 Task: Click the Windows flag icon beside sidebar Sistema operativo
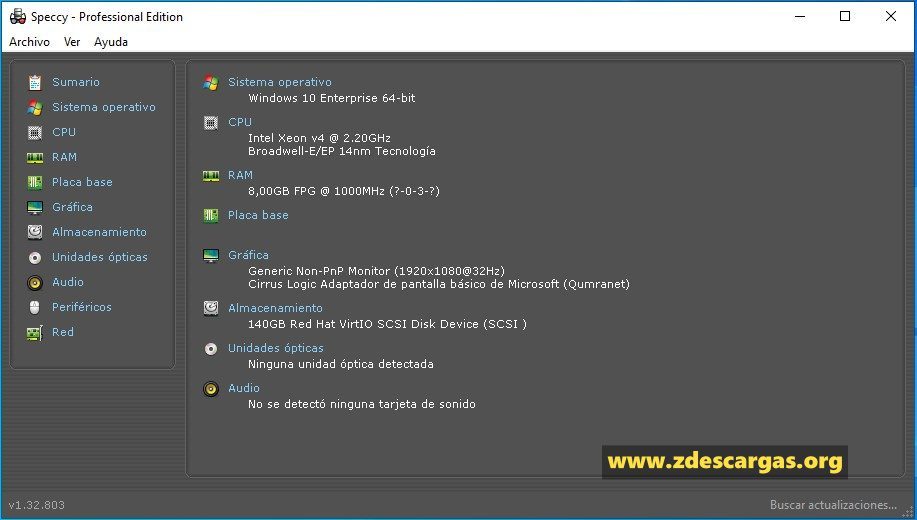(35, 108)
